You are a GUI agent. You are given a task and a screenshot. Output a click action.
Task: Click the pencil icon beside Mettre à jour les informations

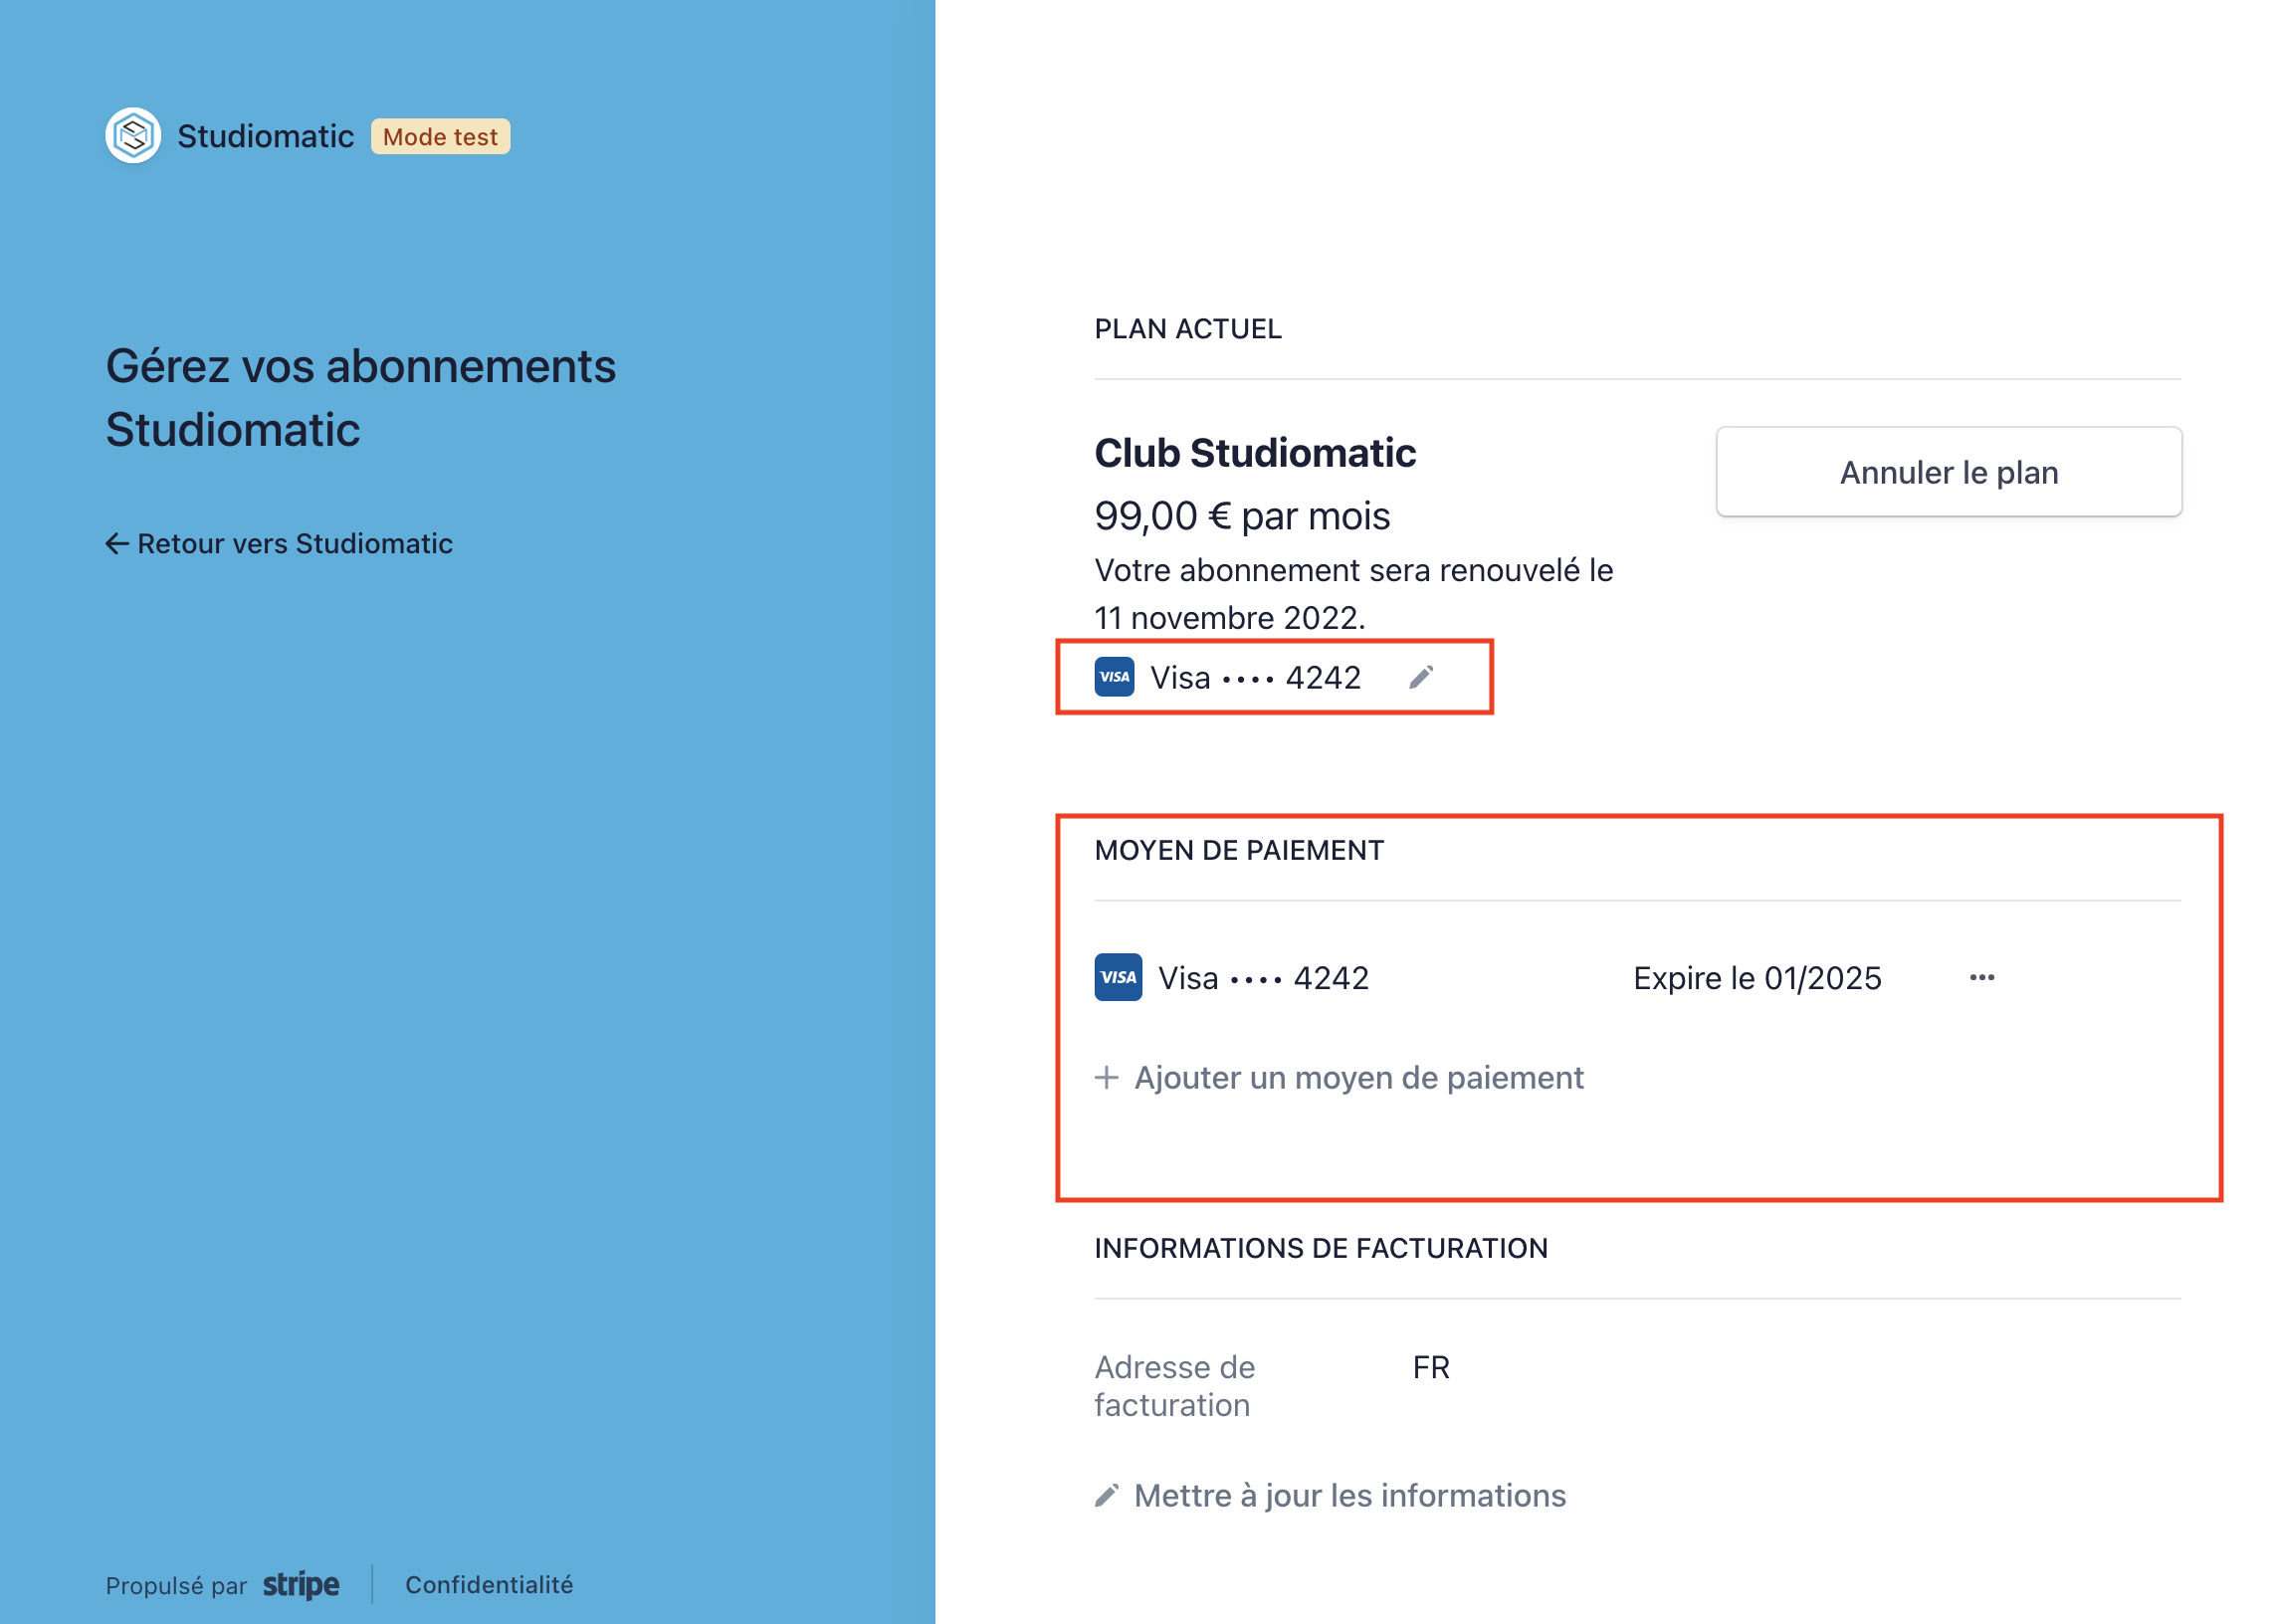click(1107, 1494)
